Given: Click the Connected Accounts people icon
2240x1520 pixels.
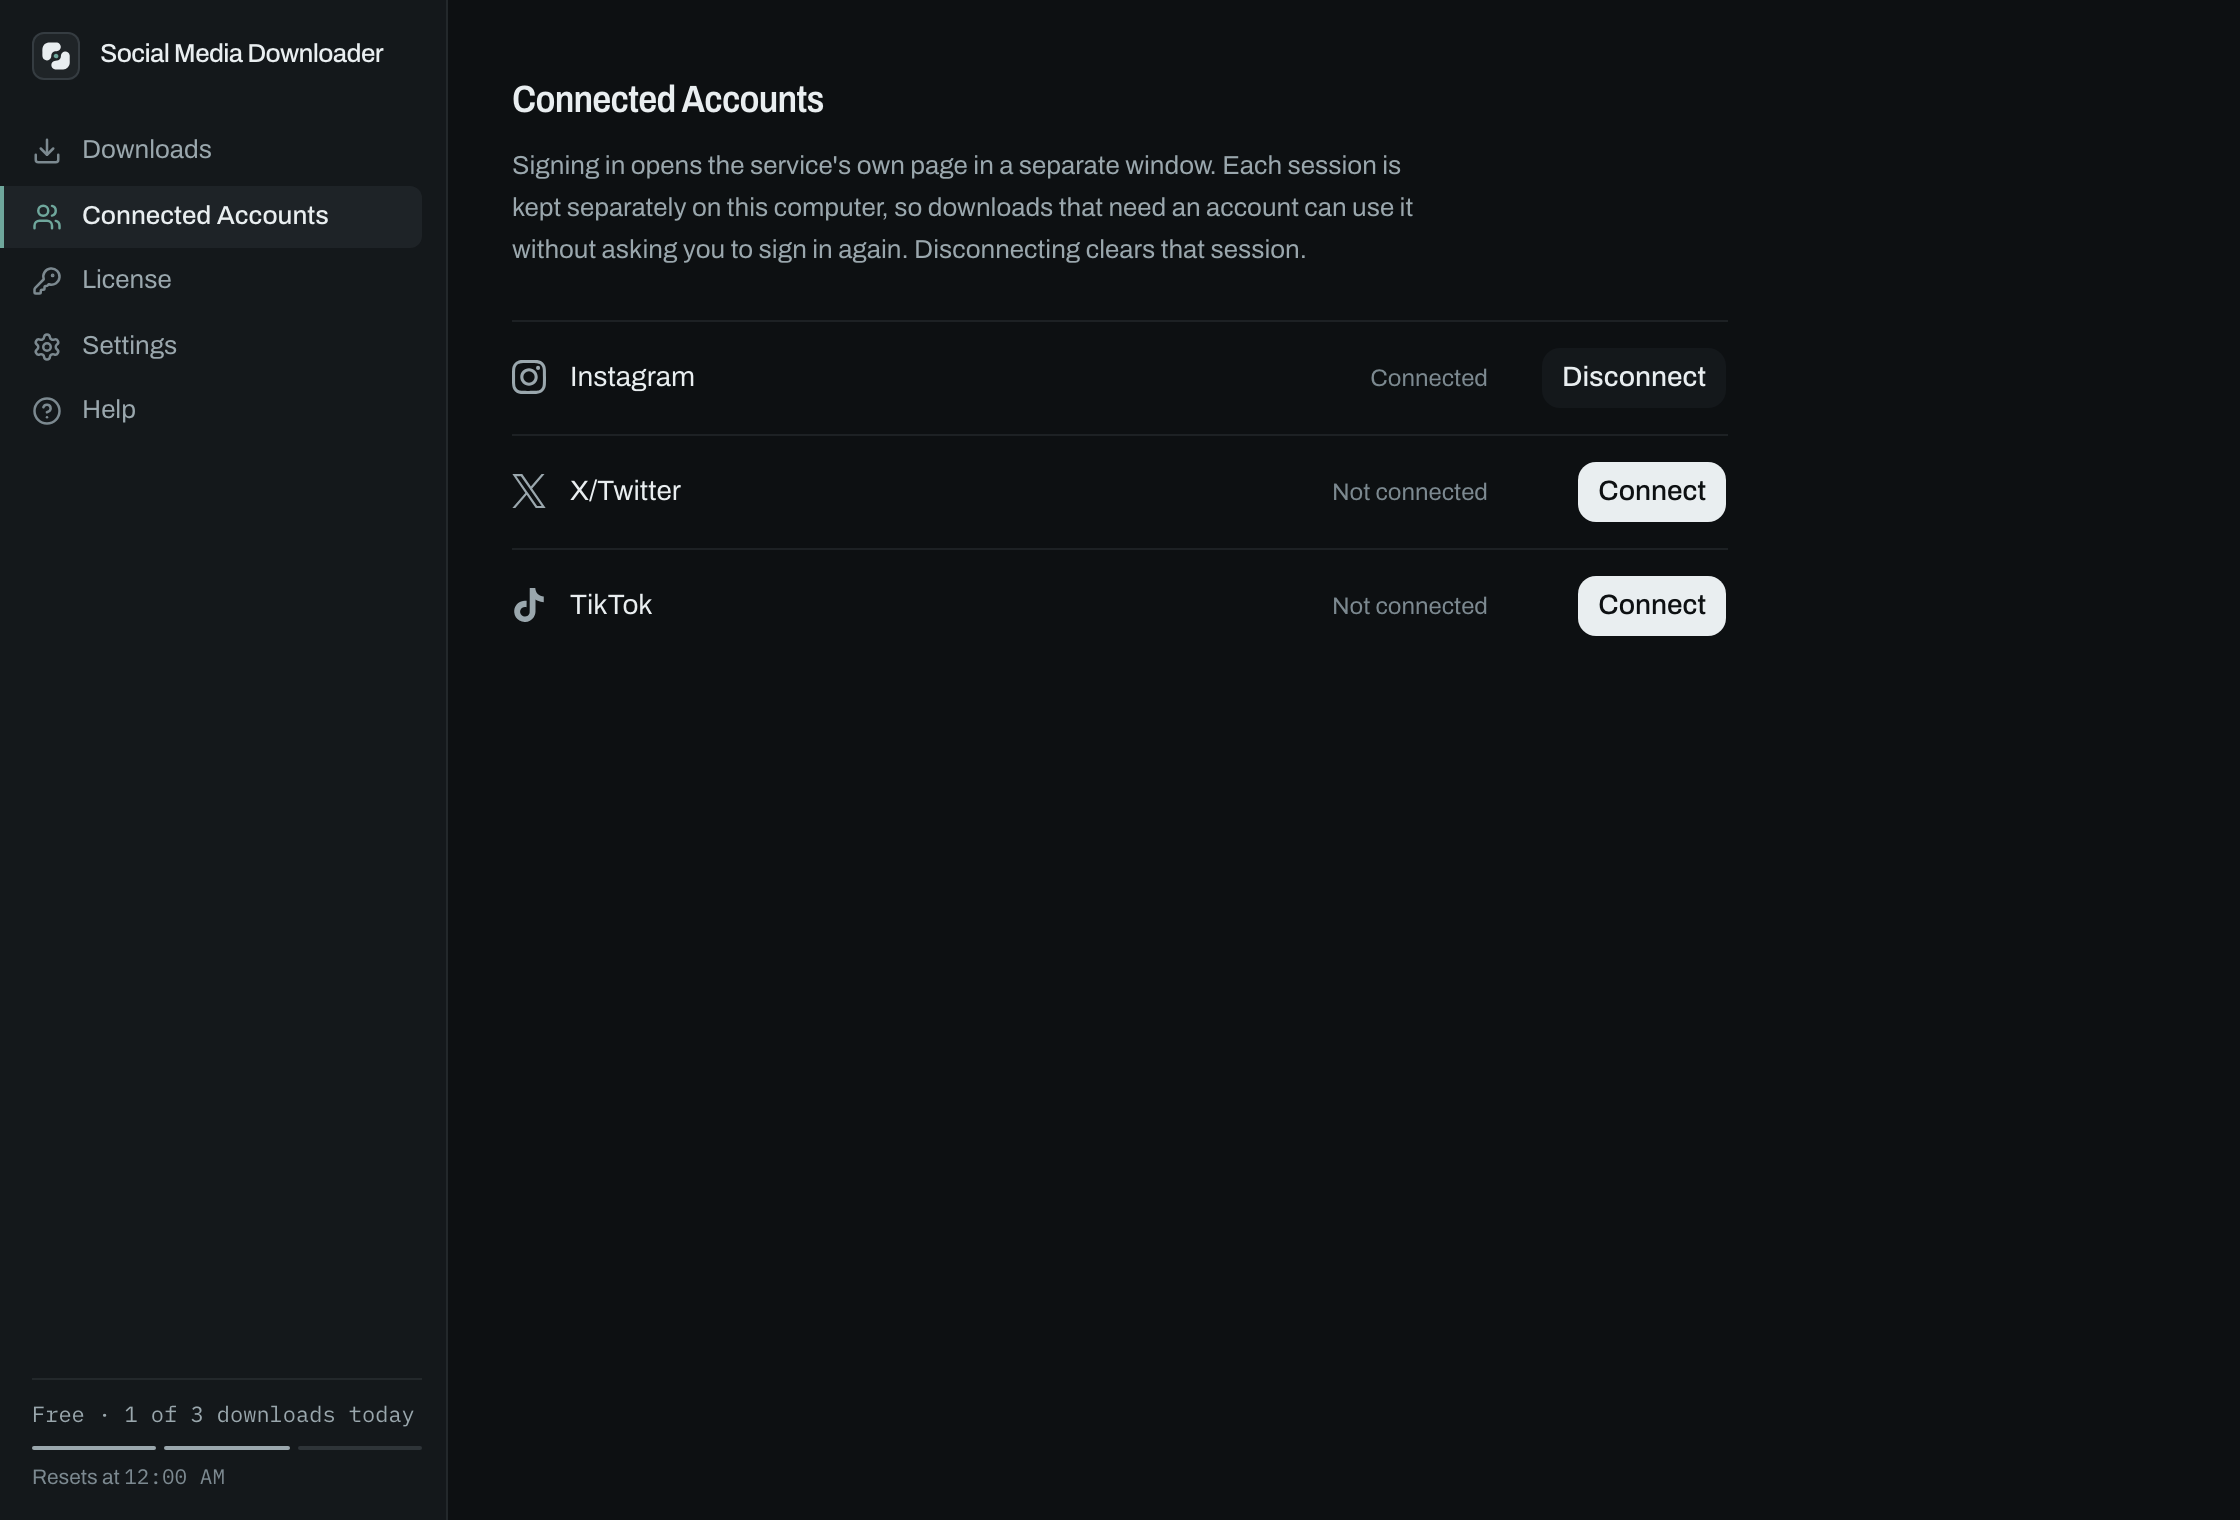Looking at the screenshot, I should click(47, 216).
